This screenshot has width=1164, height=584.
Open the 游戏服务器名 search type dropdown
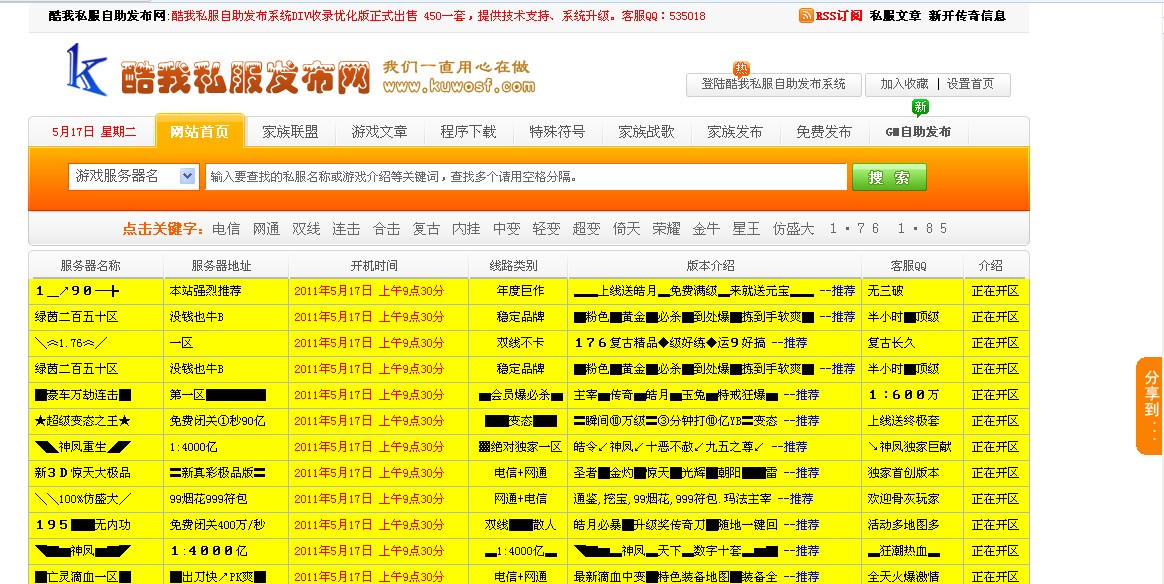tap(134, 176)
